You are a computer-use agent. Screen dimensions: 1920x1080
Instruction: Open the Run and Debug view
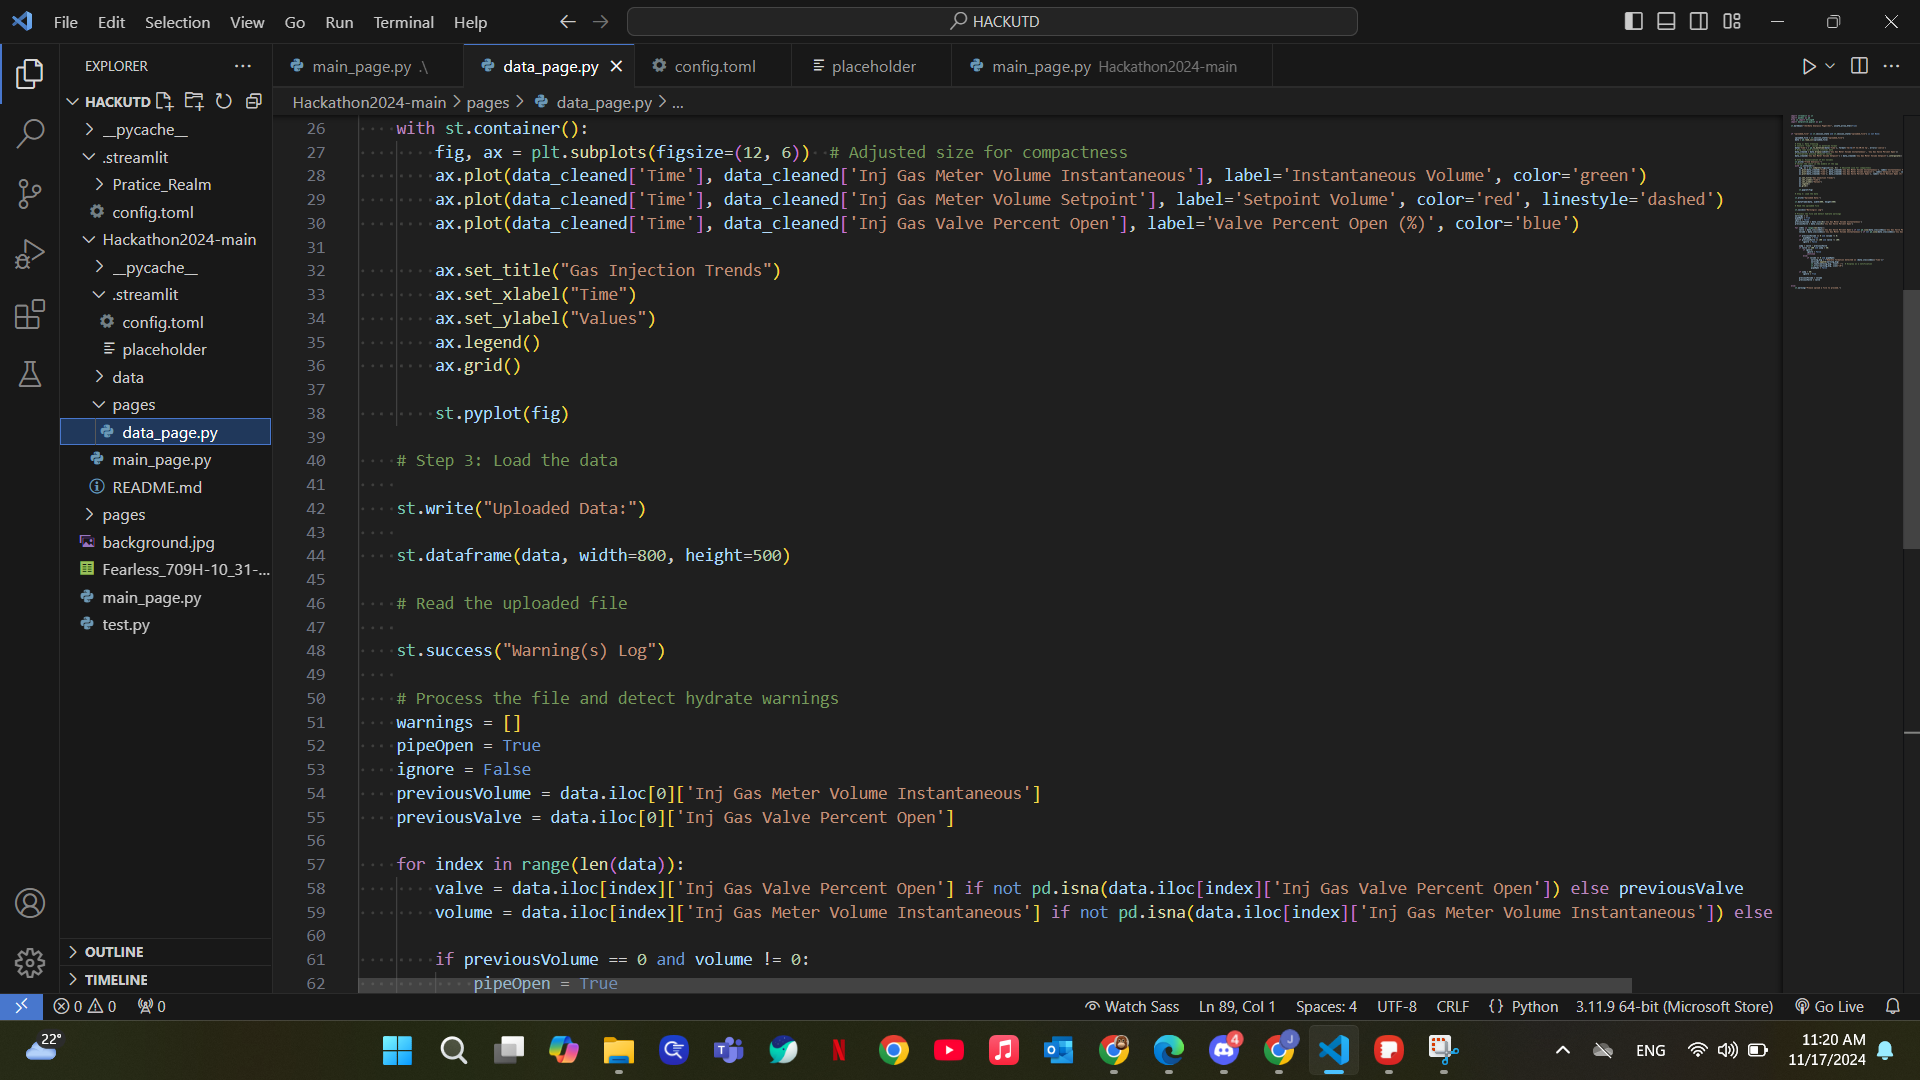click(30, 254)
